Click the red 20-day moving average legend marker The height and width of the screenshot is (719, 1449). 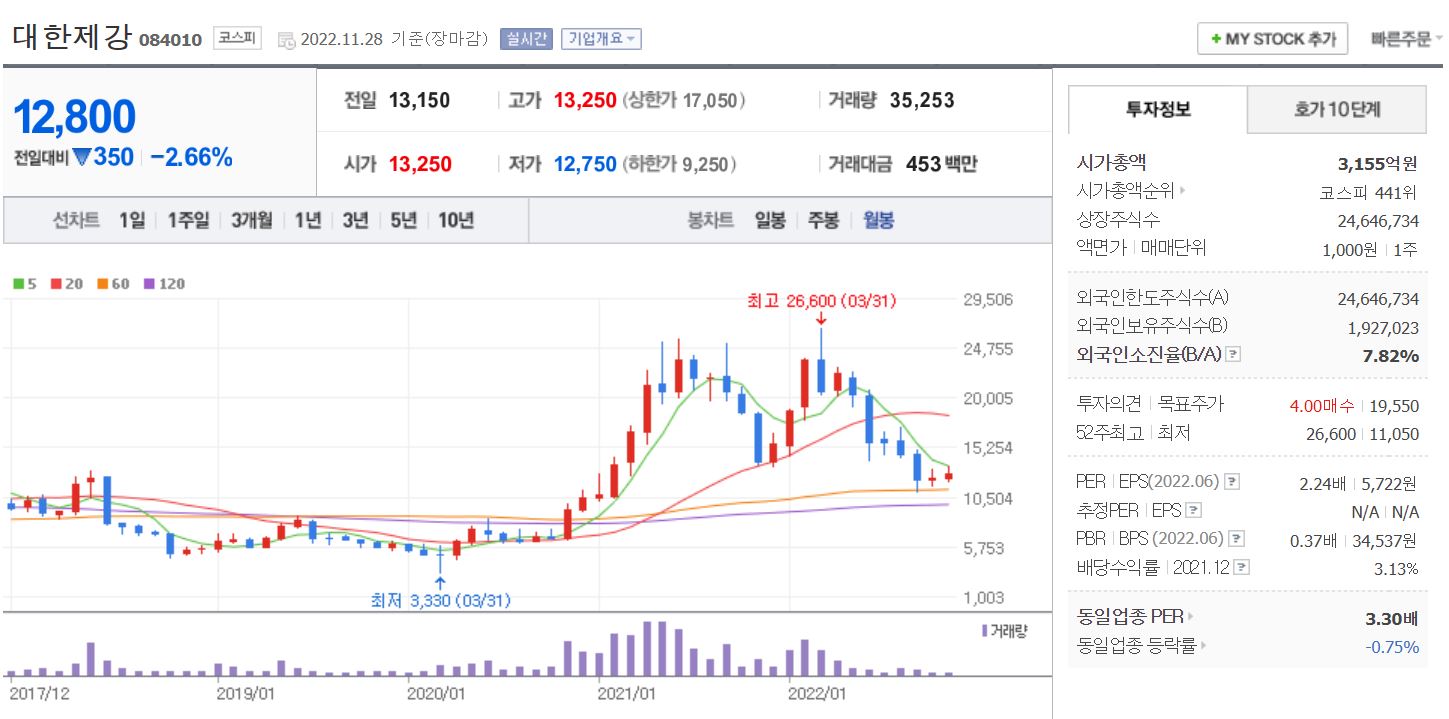pos(56,284)
